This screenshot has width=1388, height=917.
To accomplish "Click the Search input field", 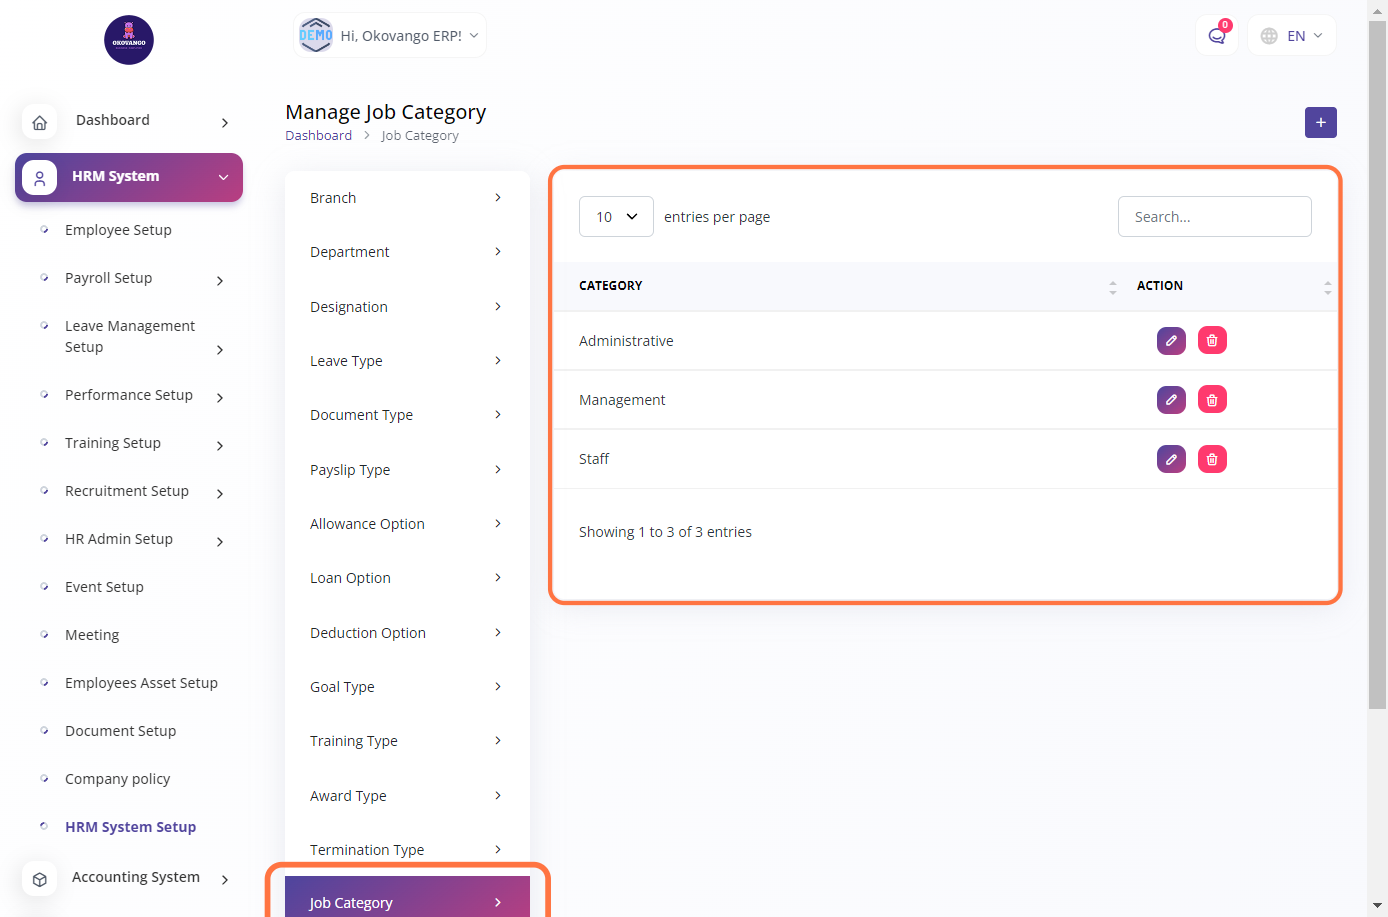I will pyautogui.click(x=1214, y=217).
